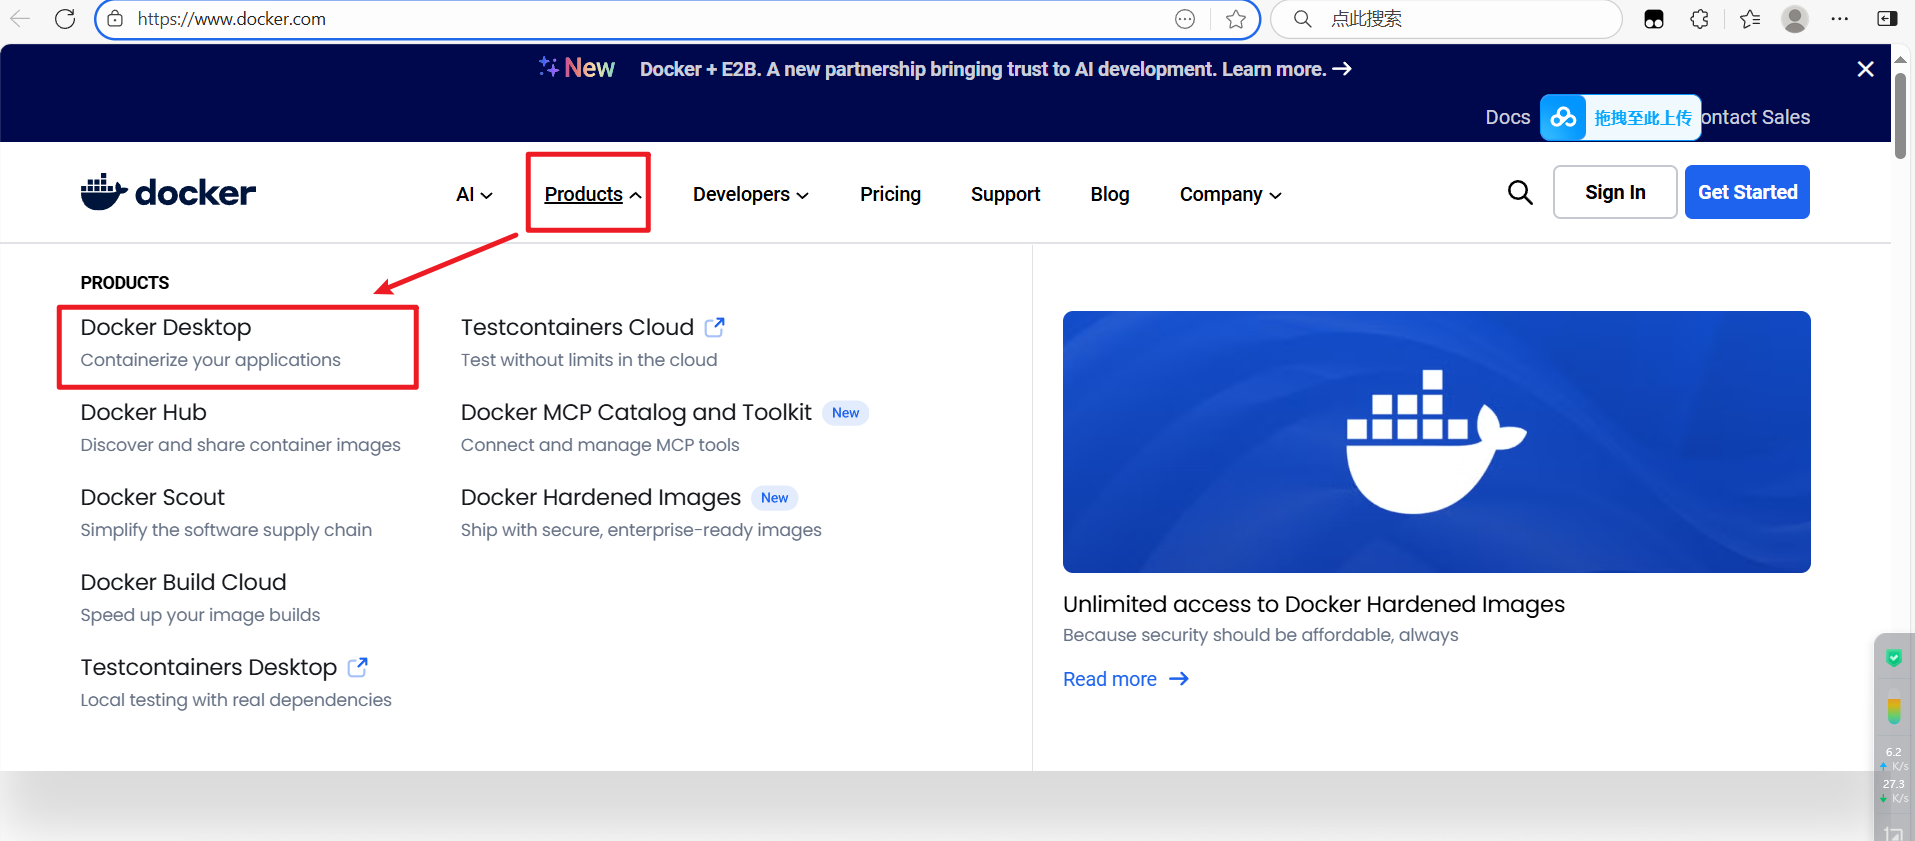Expand the AI dropdown menu

[474, 194]
